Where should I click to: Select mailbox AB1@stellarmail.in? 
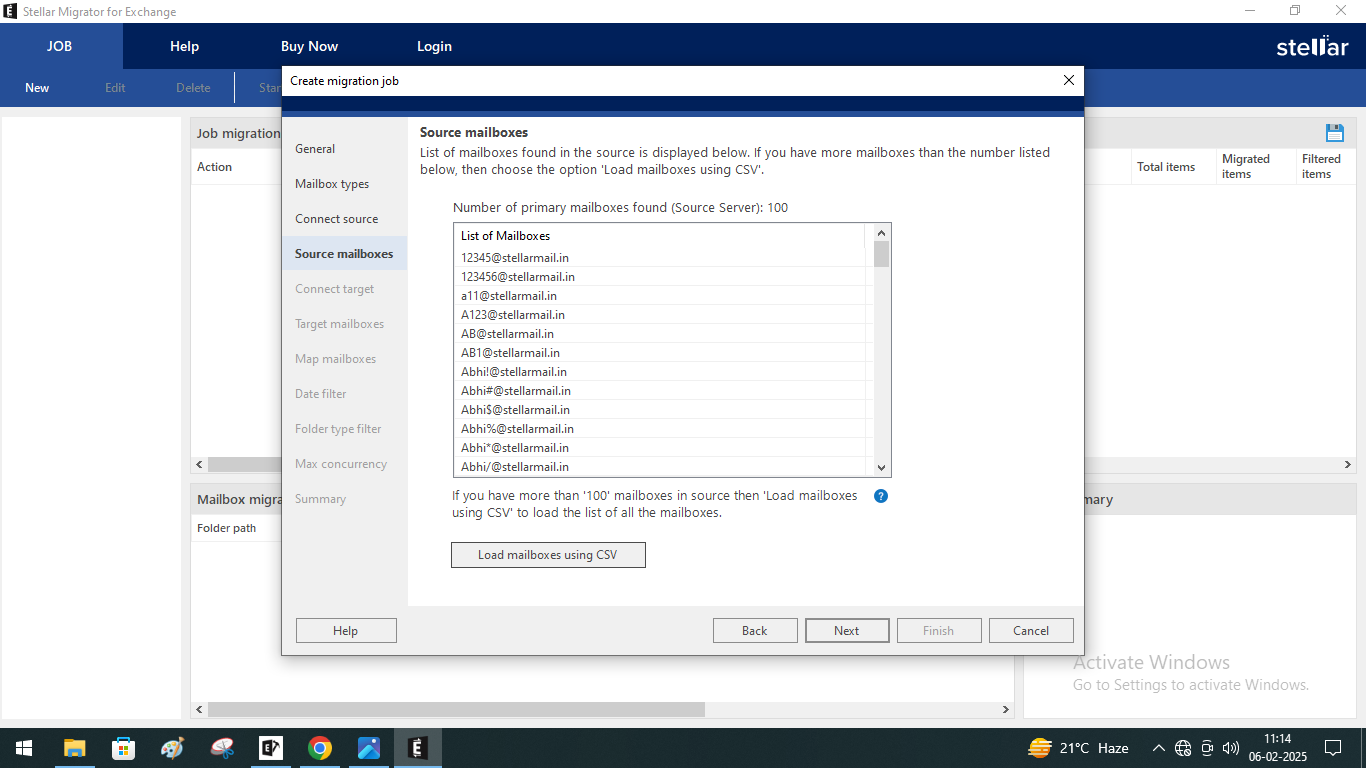pos(662,353)
